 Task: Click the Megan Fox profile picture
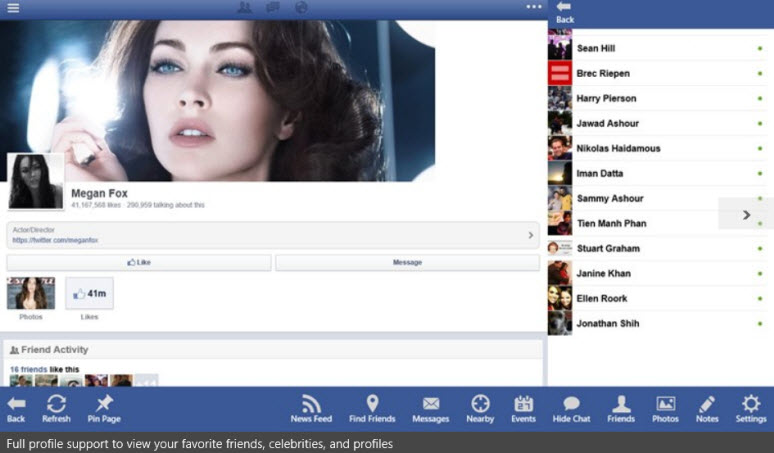point(36,181)
